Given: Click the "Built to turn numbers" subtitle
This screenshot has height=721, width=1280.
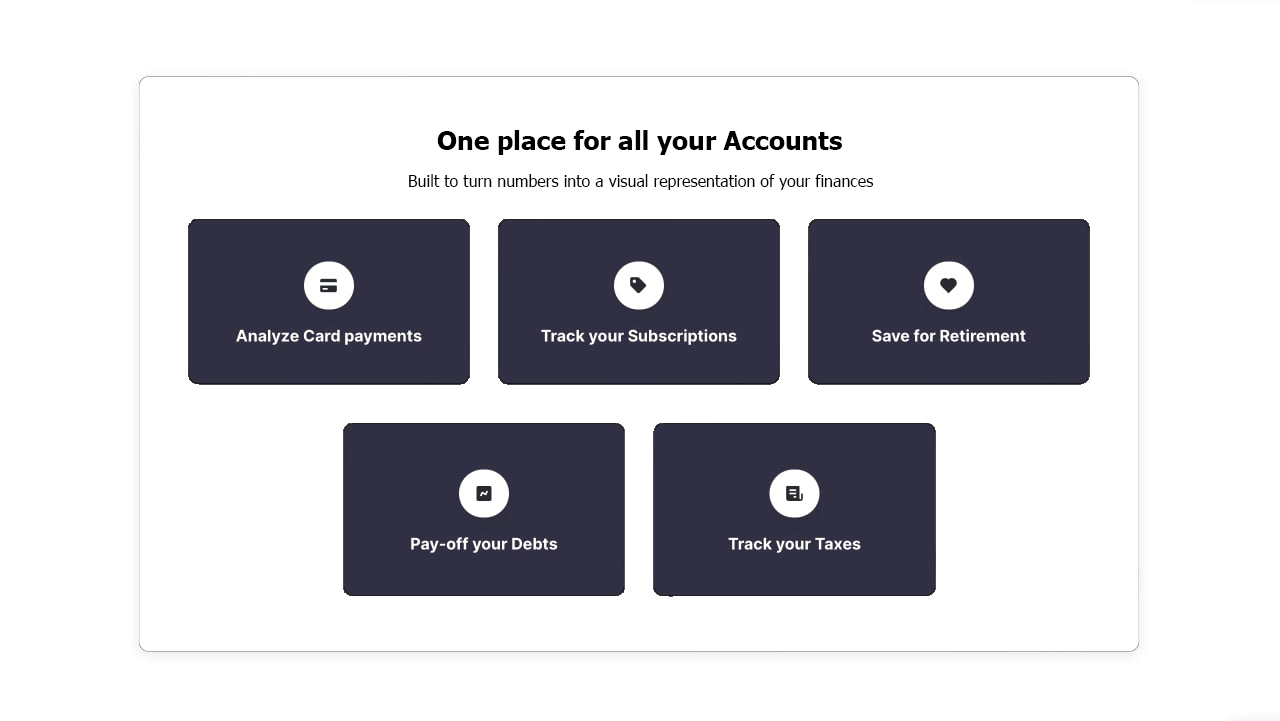Looking at the screenshot, I should (x=640, y=181).
